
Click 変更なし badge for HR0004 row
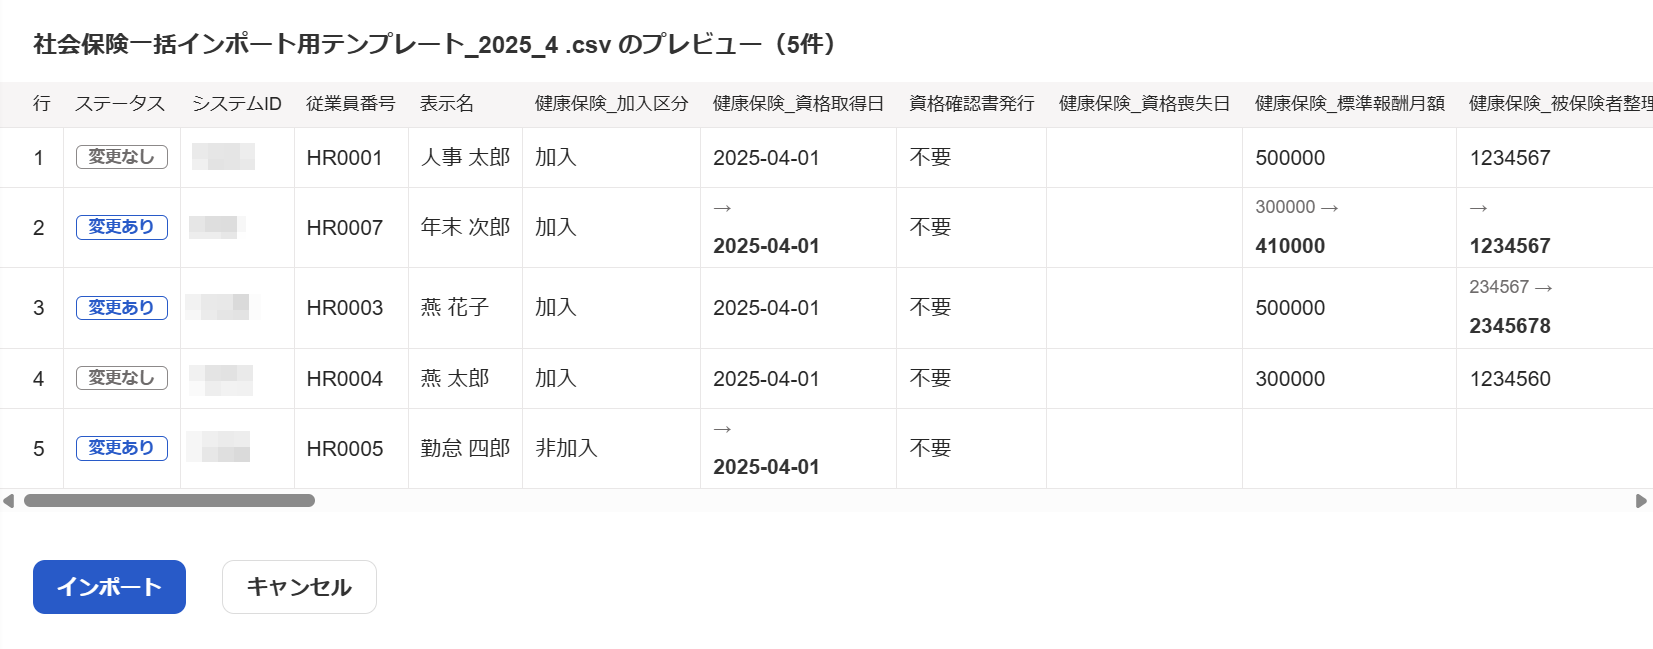pyautogui.click(x=121, y=378)
